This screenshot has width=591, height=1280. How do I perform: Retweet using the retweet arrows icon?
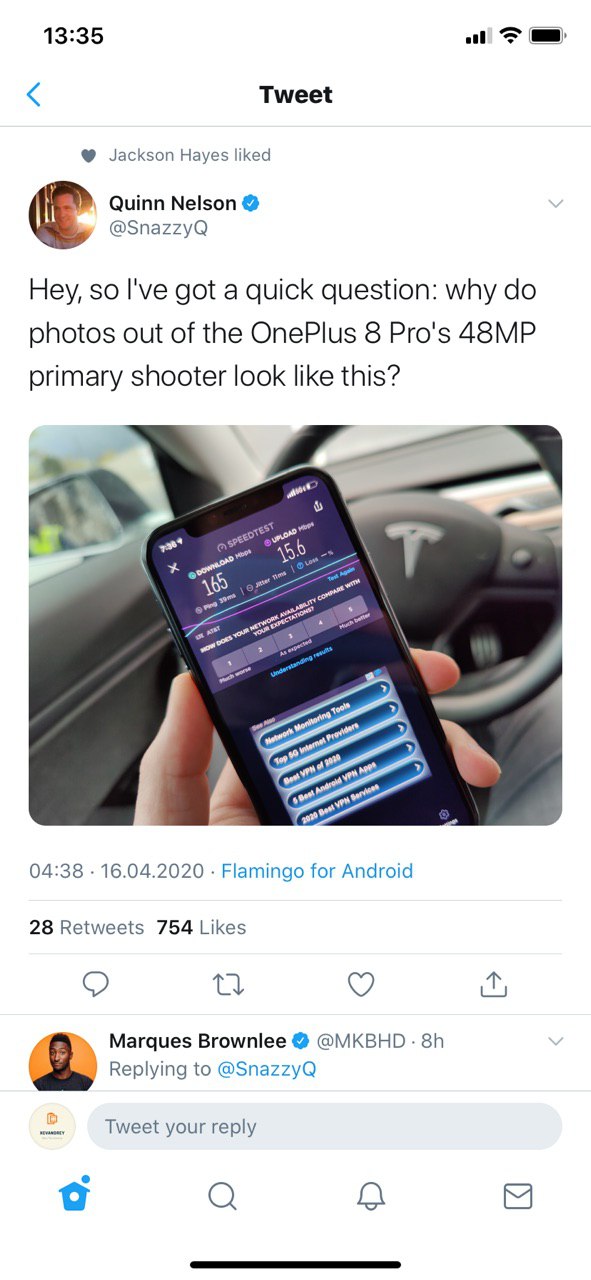click(228, 985)
